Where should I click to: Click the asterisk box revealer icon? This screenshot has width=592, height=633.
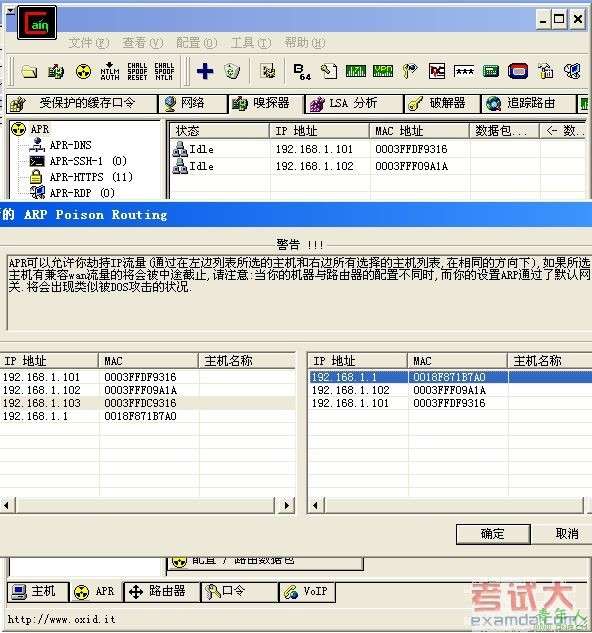(x=464, y=71)
